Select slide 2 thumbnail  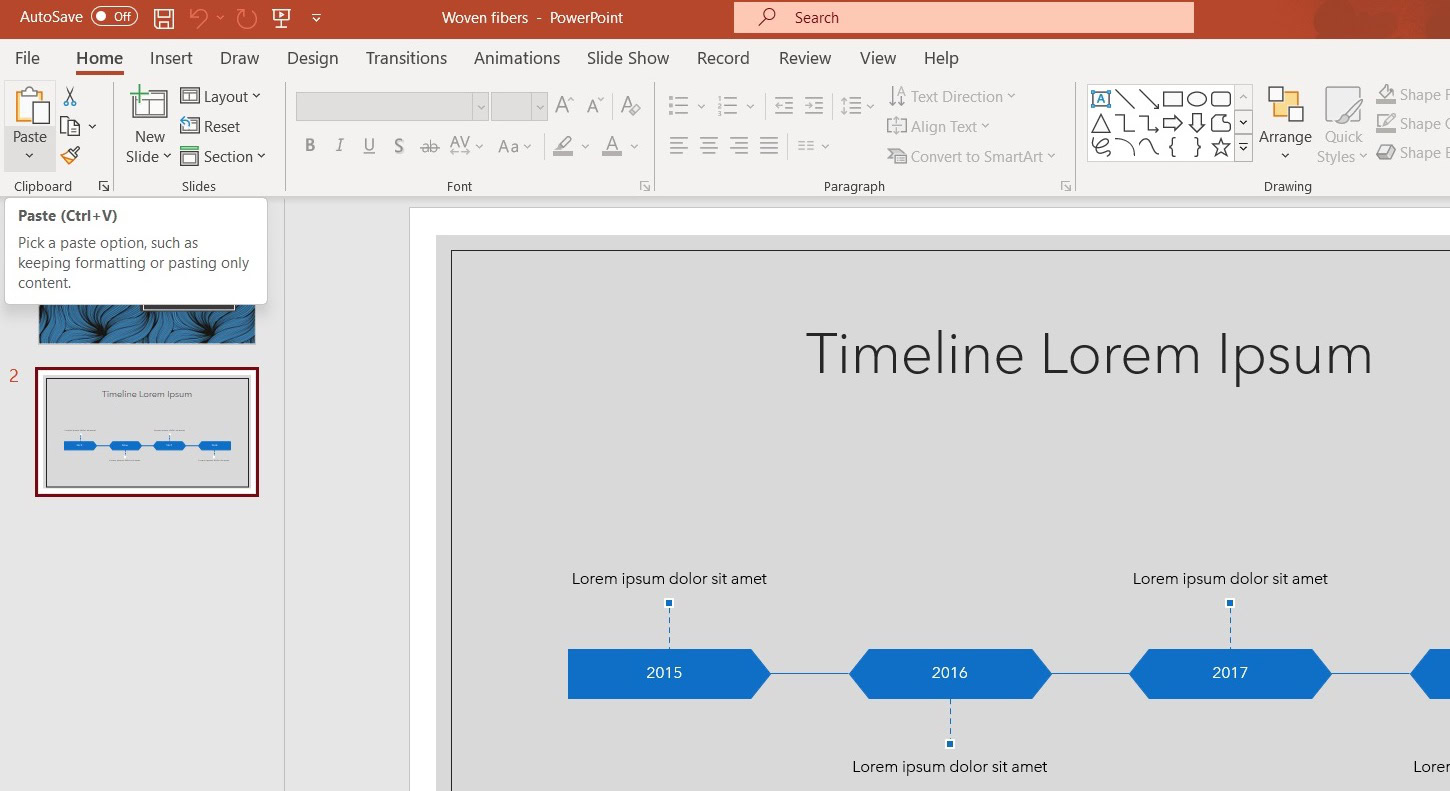tap(147, 432)
